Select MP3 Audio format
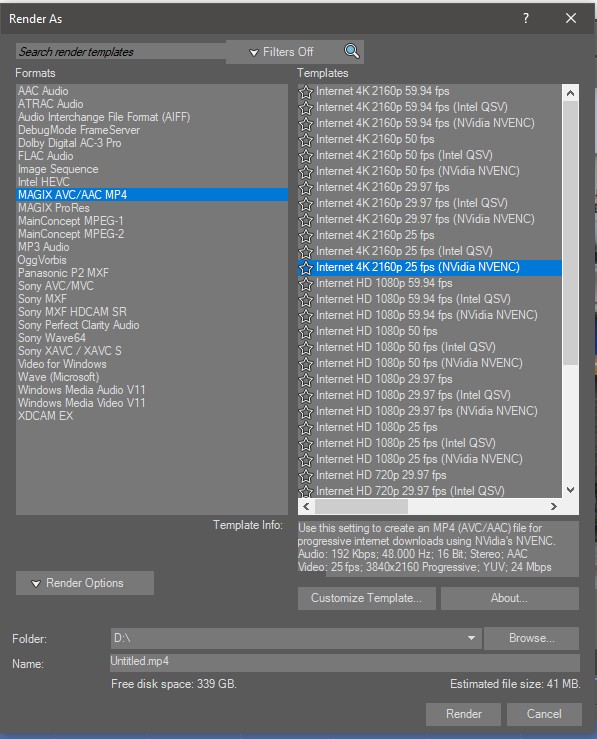 tap(152, 247)
